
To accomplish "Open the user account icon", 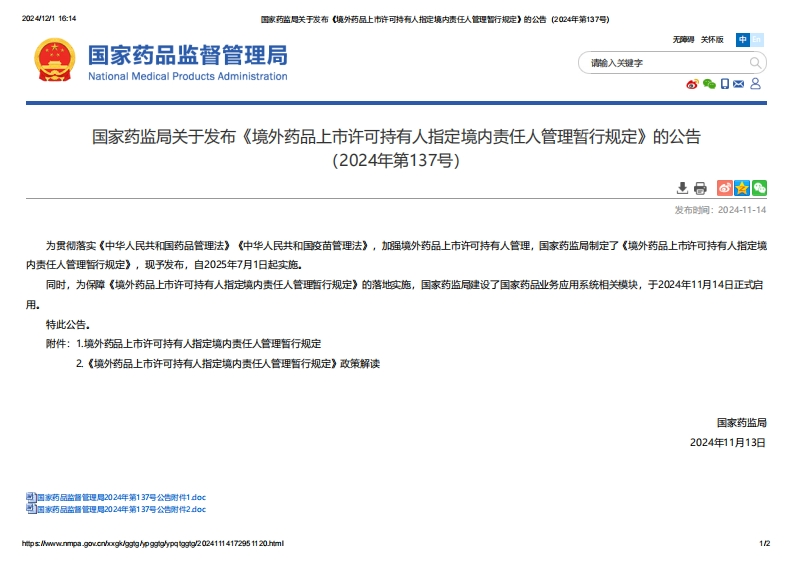I will [755, 84].
